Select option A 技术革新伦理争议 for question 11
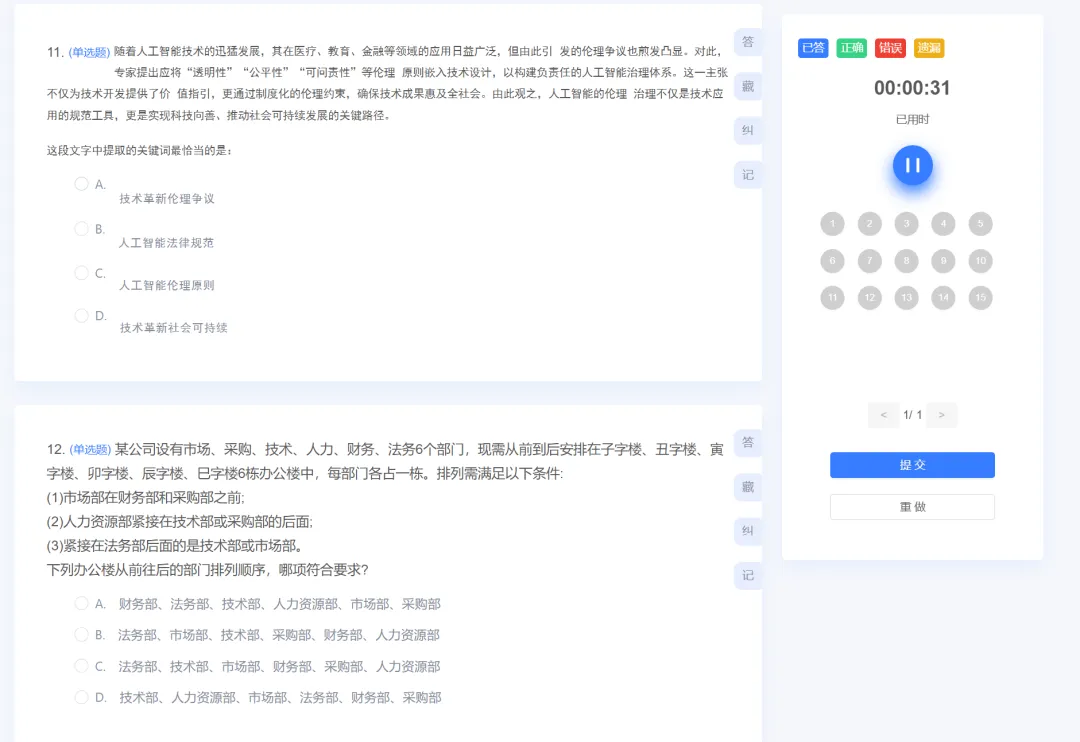This screenshot has width=1080, height=742. click(x=81, y=184)
